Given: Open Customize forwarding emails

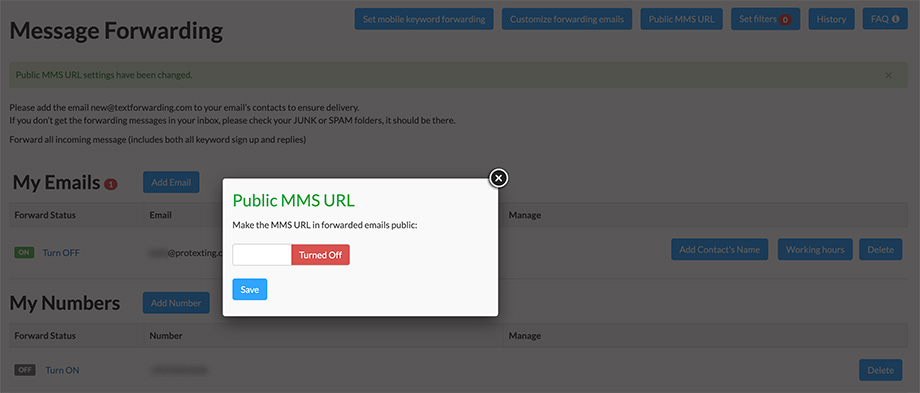Looking at the screenshot, I should [x=567, y=19].
